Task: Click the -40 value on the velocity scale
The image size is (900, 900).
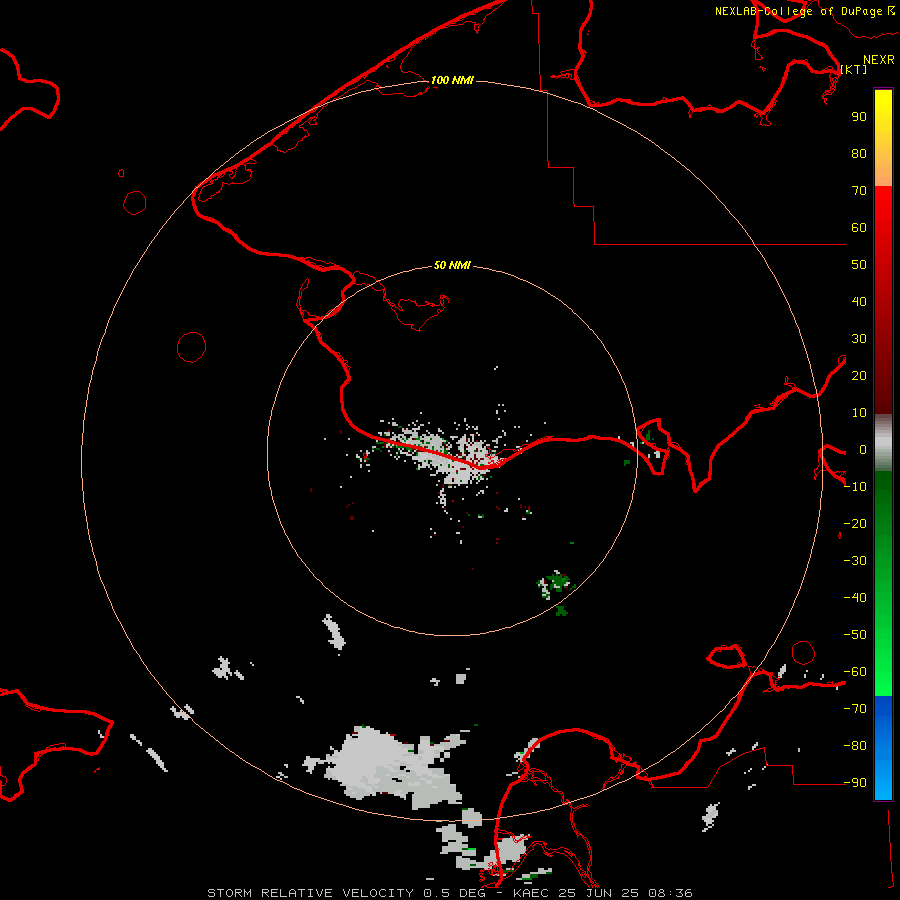Action: click(x=855, y=598)
